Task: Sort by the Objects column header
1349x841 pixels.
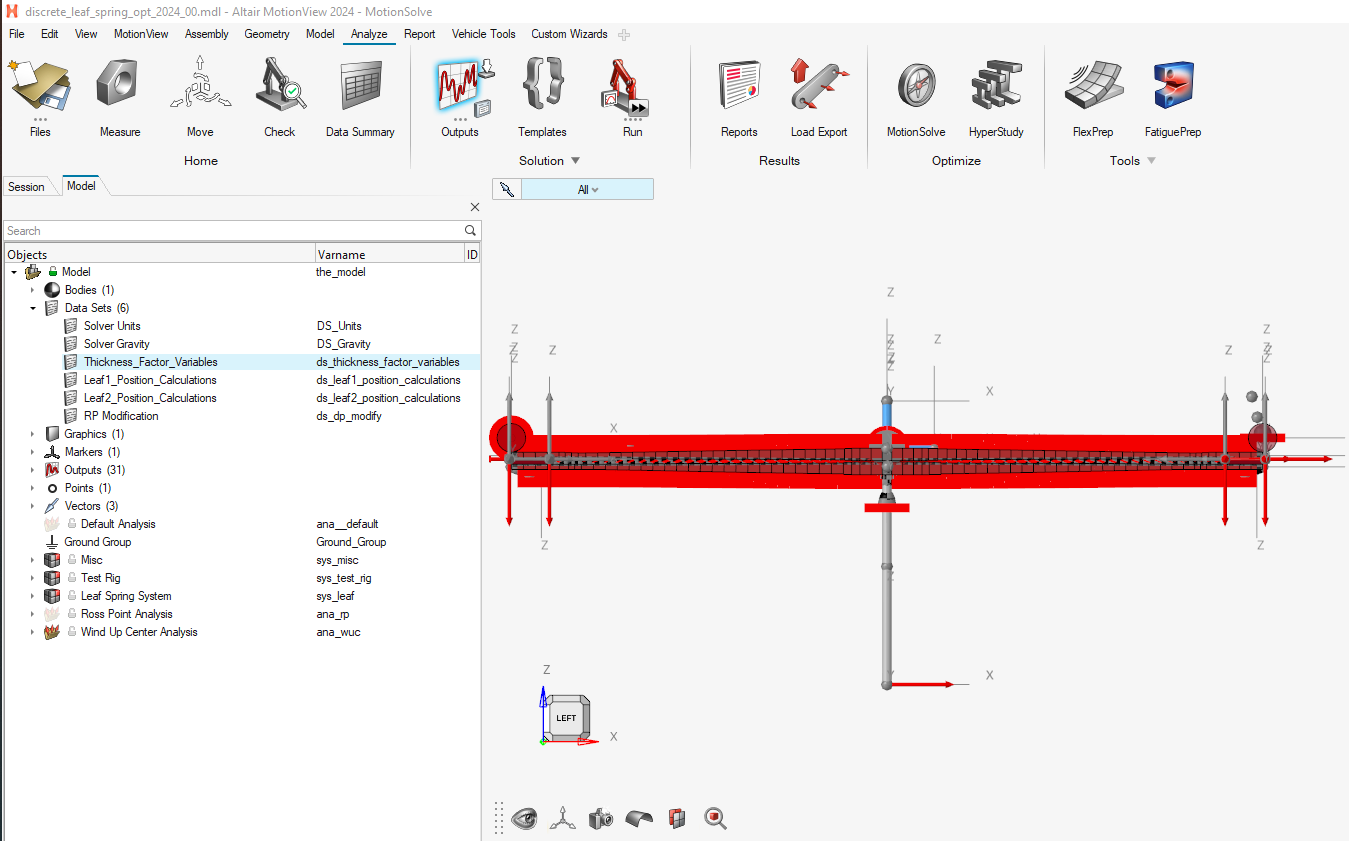Action: tap(160, 255)
